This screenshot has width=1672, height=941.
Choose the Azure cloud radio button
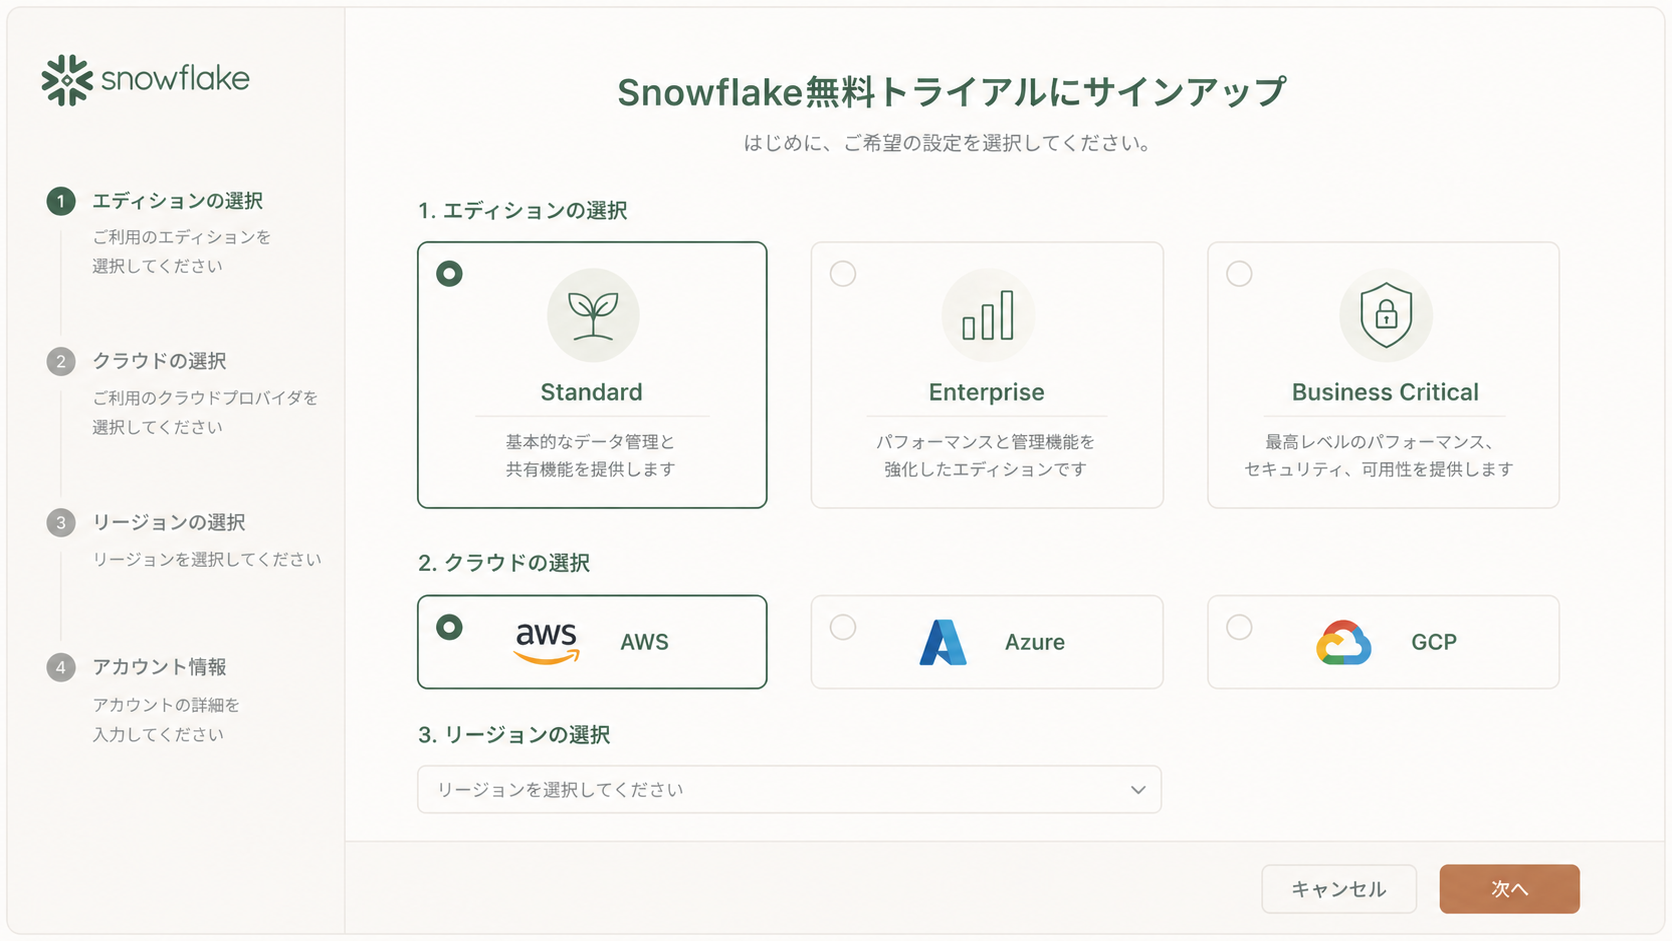pyautogui.click(x=843, y=627)
